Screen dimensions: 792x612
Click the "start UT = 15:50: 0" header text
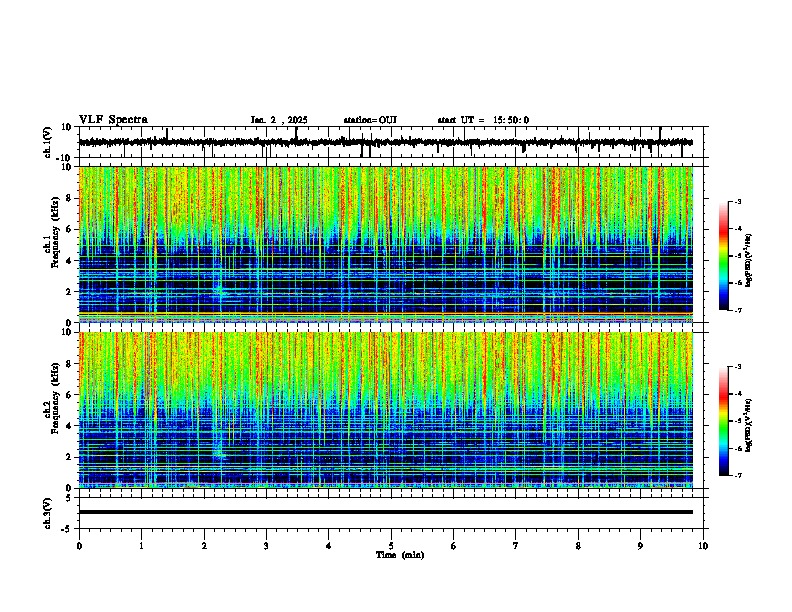(483, 120)
